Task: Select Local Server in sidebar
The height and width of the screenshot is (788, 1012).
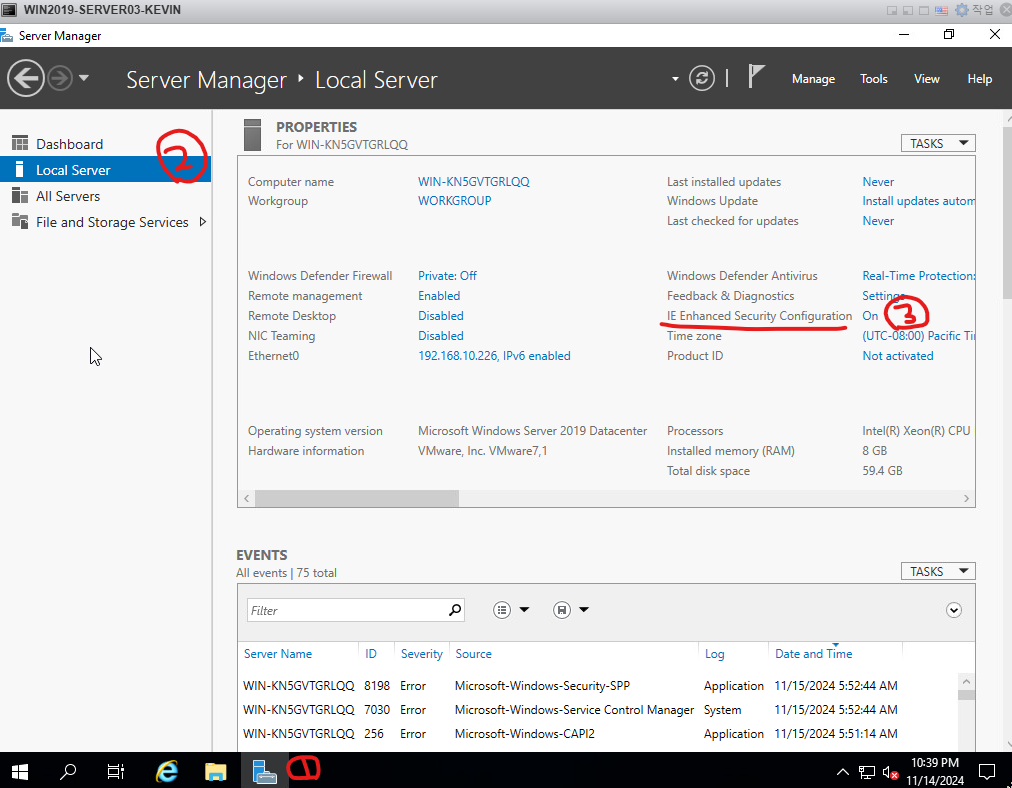Action: pos(105,170)
